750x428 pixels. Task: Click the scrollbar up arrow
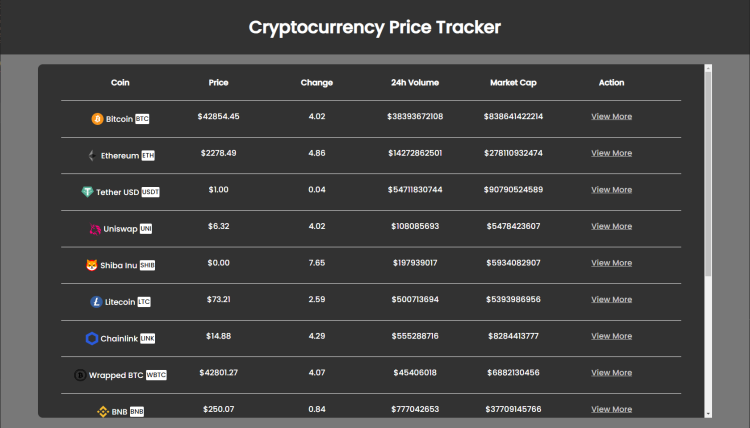(708, 68)
